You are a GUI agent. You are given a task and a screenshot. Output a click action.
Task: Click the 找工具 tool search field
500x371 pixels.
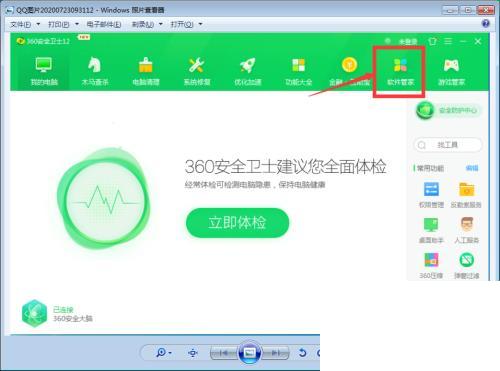pyautogui.click(x=448, y=145)
